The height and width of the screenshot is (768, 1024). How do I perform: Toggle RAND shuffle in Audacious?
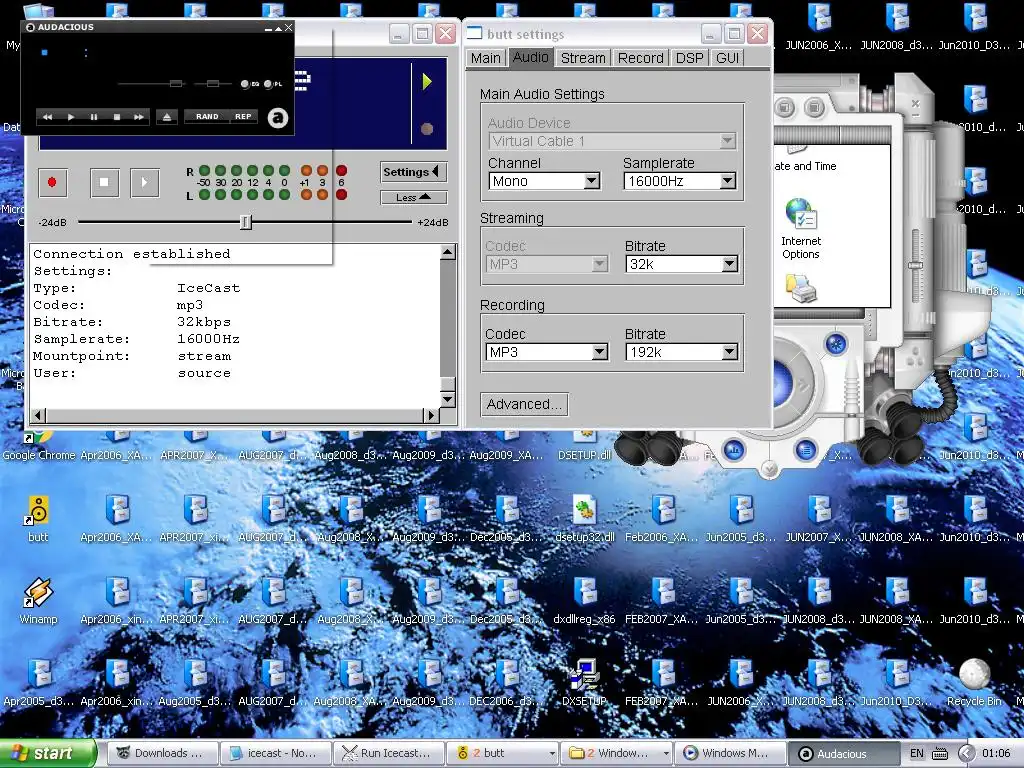(x=207, y=117)
